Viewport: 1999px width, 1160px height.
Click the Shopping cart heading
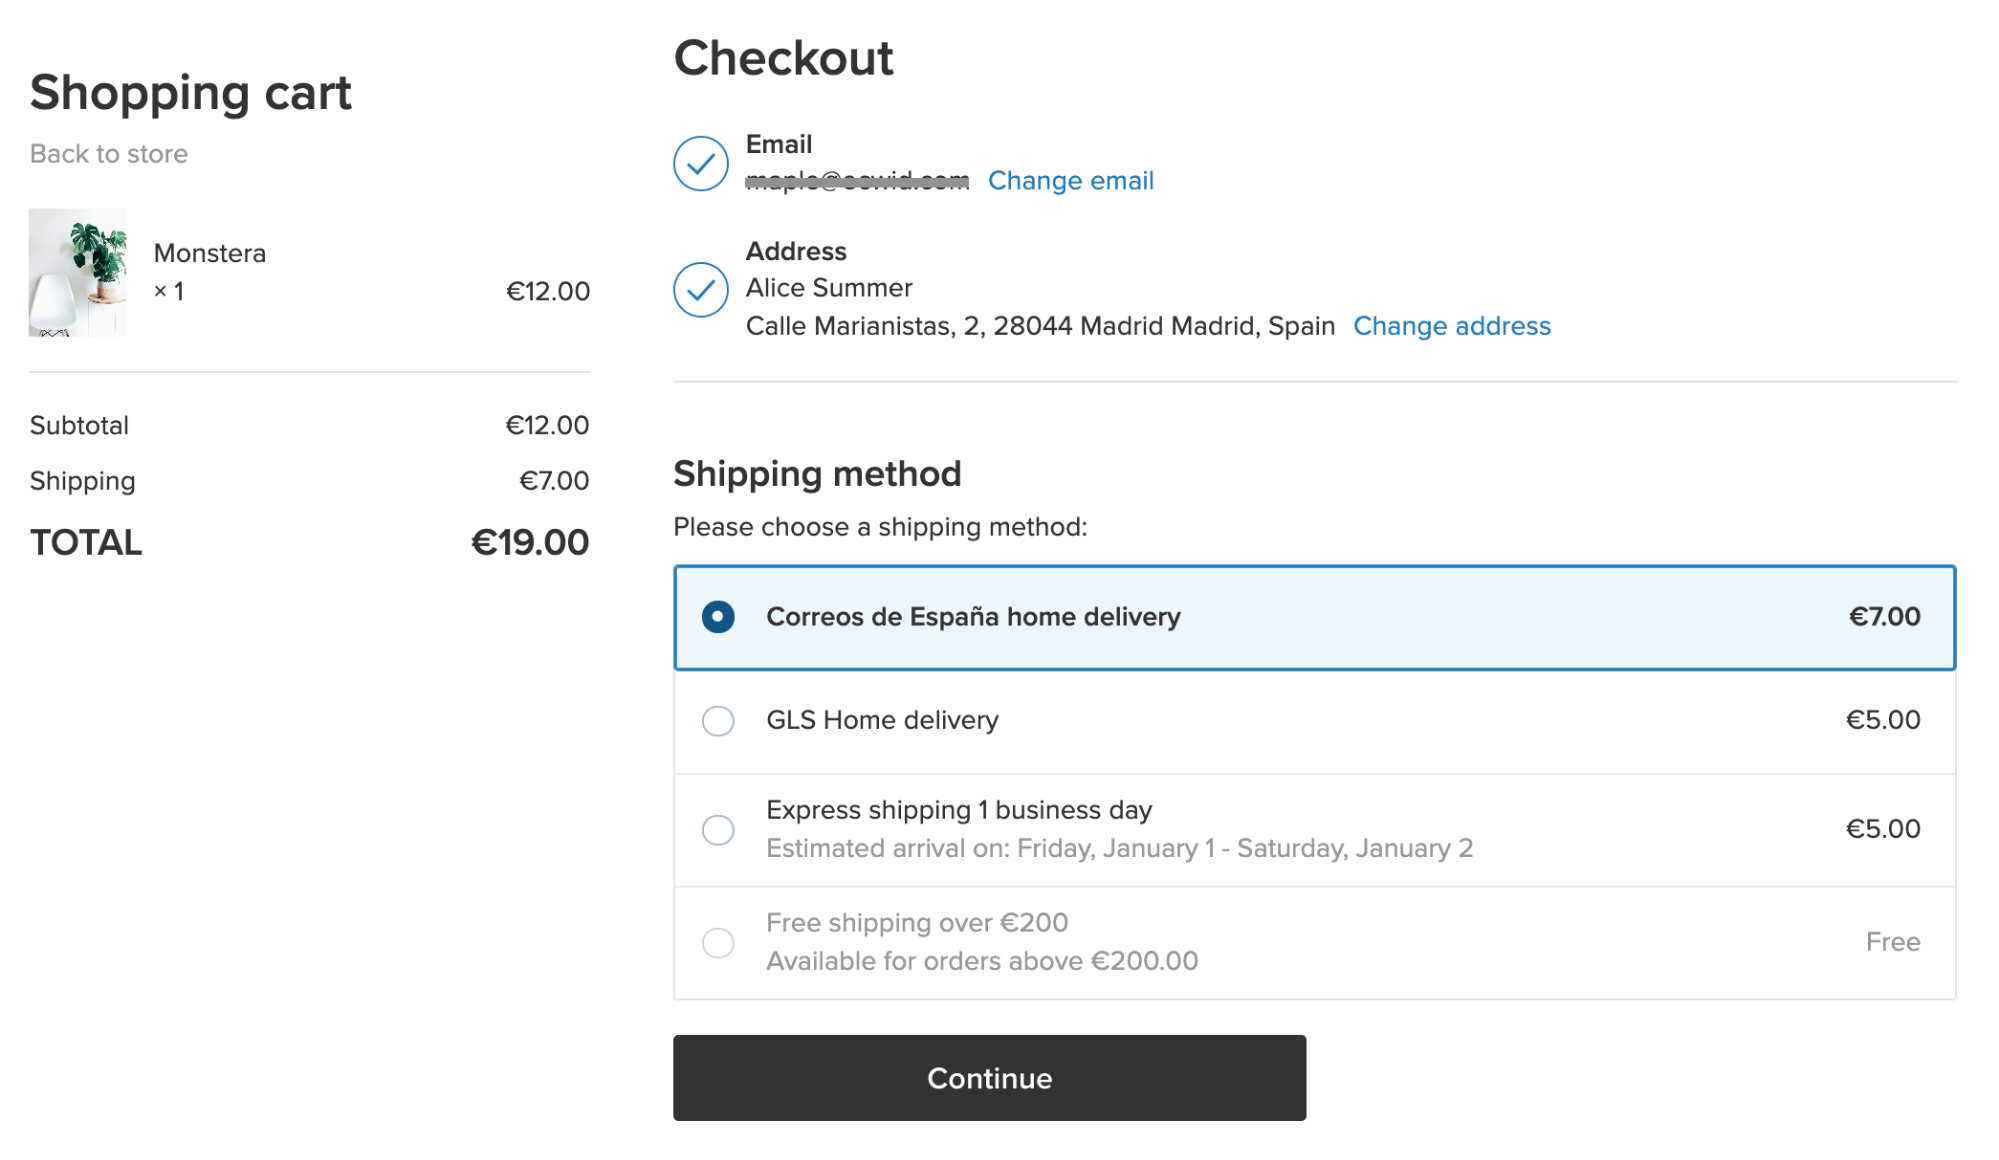[191, 93]
